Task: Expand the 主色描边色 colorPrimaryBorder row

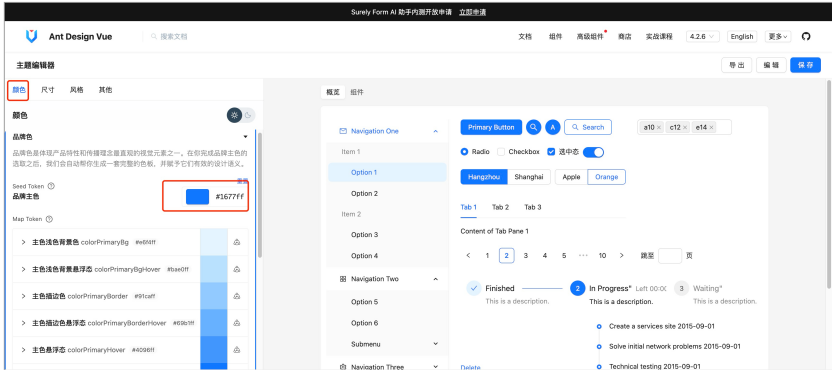Action: coord(23,296)
